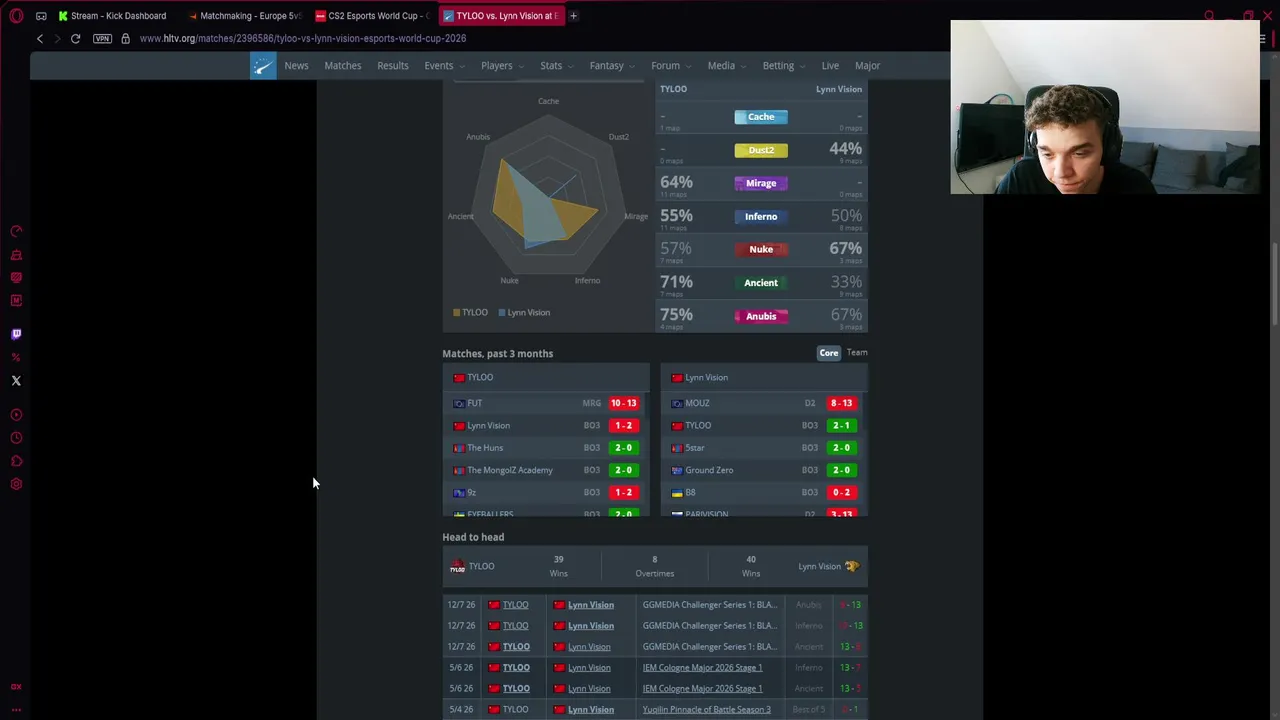Viewport: 1280px width, 720px height.
Task: Open Lynn Vision's match against B8
Action: pyautogui.click(x=764, y=493)
